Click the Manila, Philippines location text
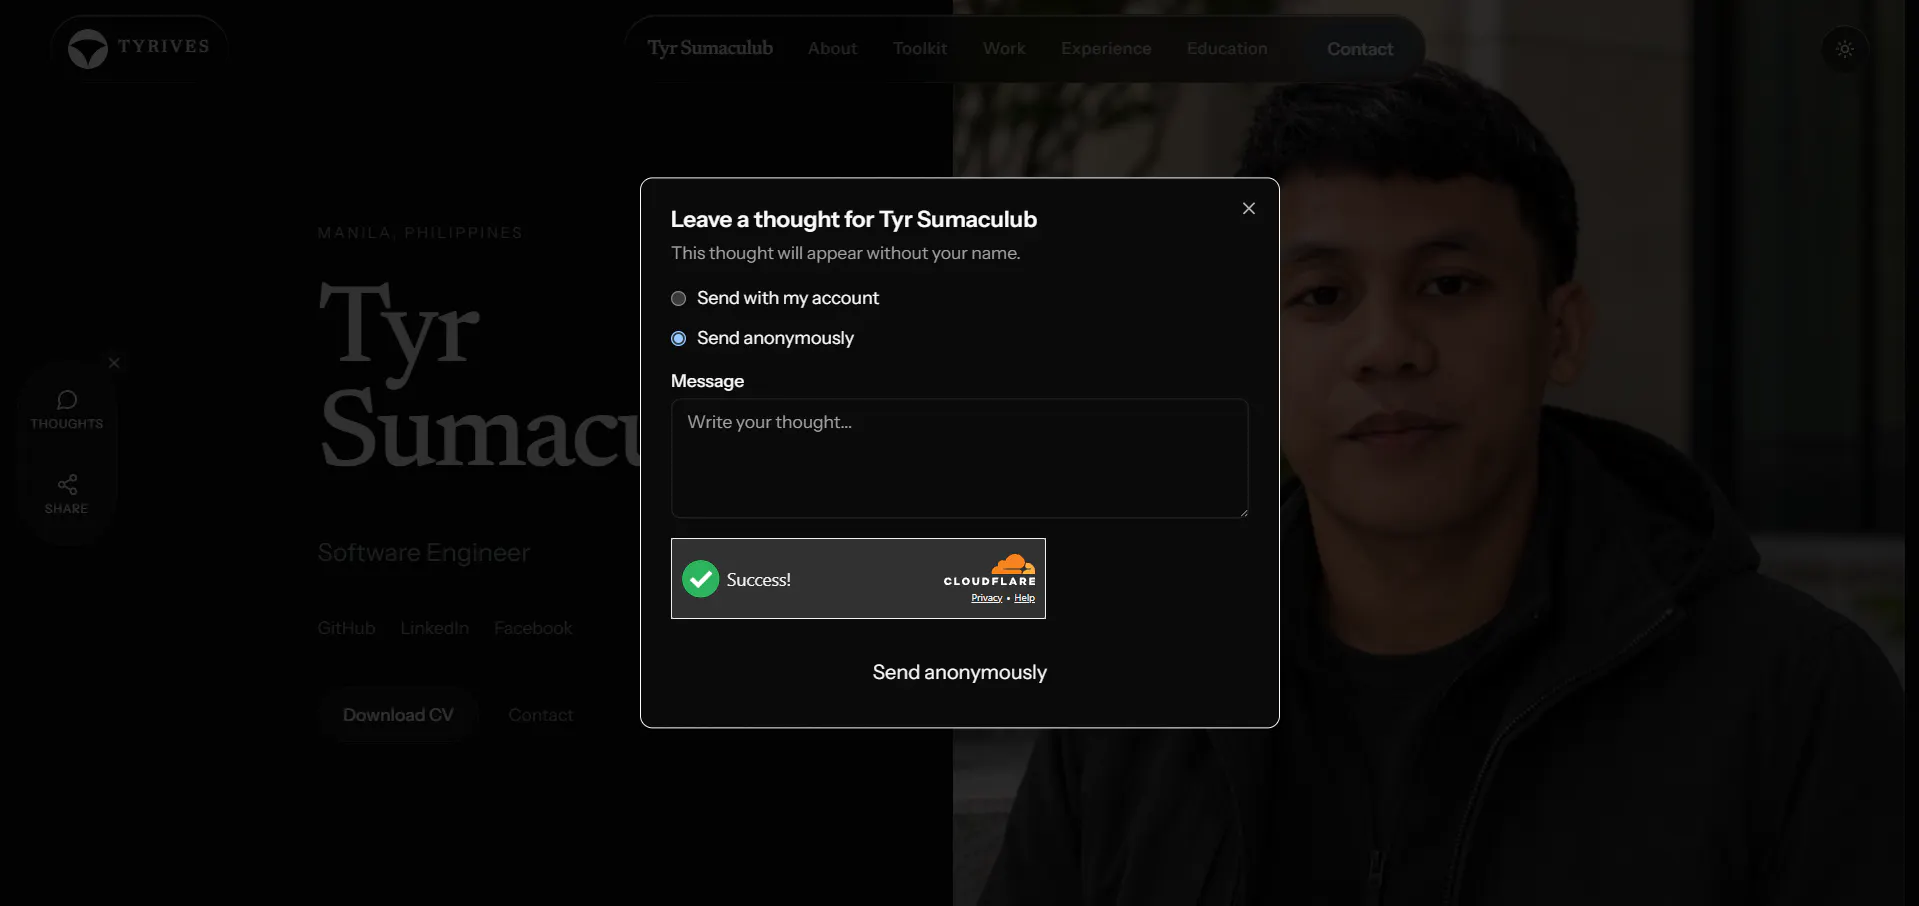1919x906 pixels. point(420,233)
